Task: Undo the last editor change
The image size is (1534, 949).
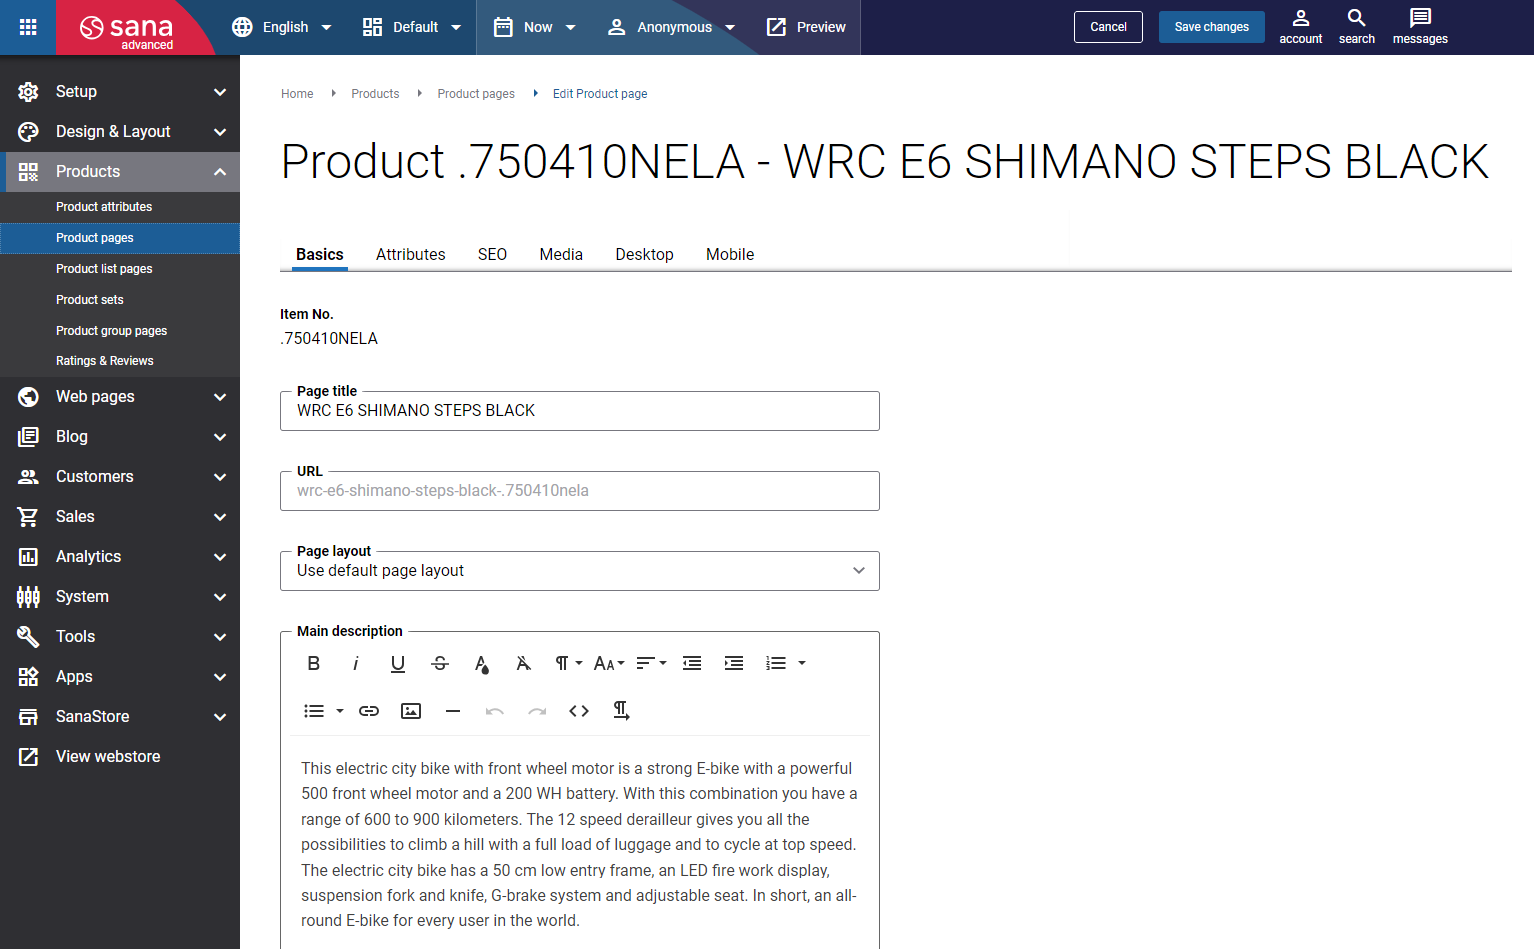Action: tap(495, 711)
